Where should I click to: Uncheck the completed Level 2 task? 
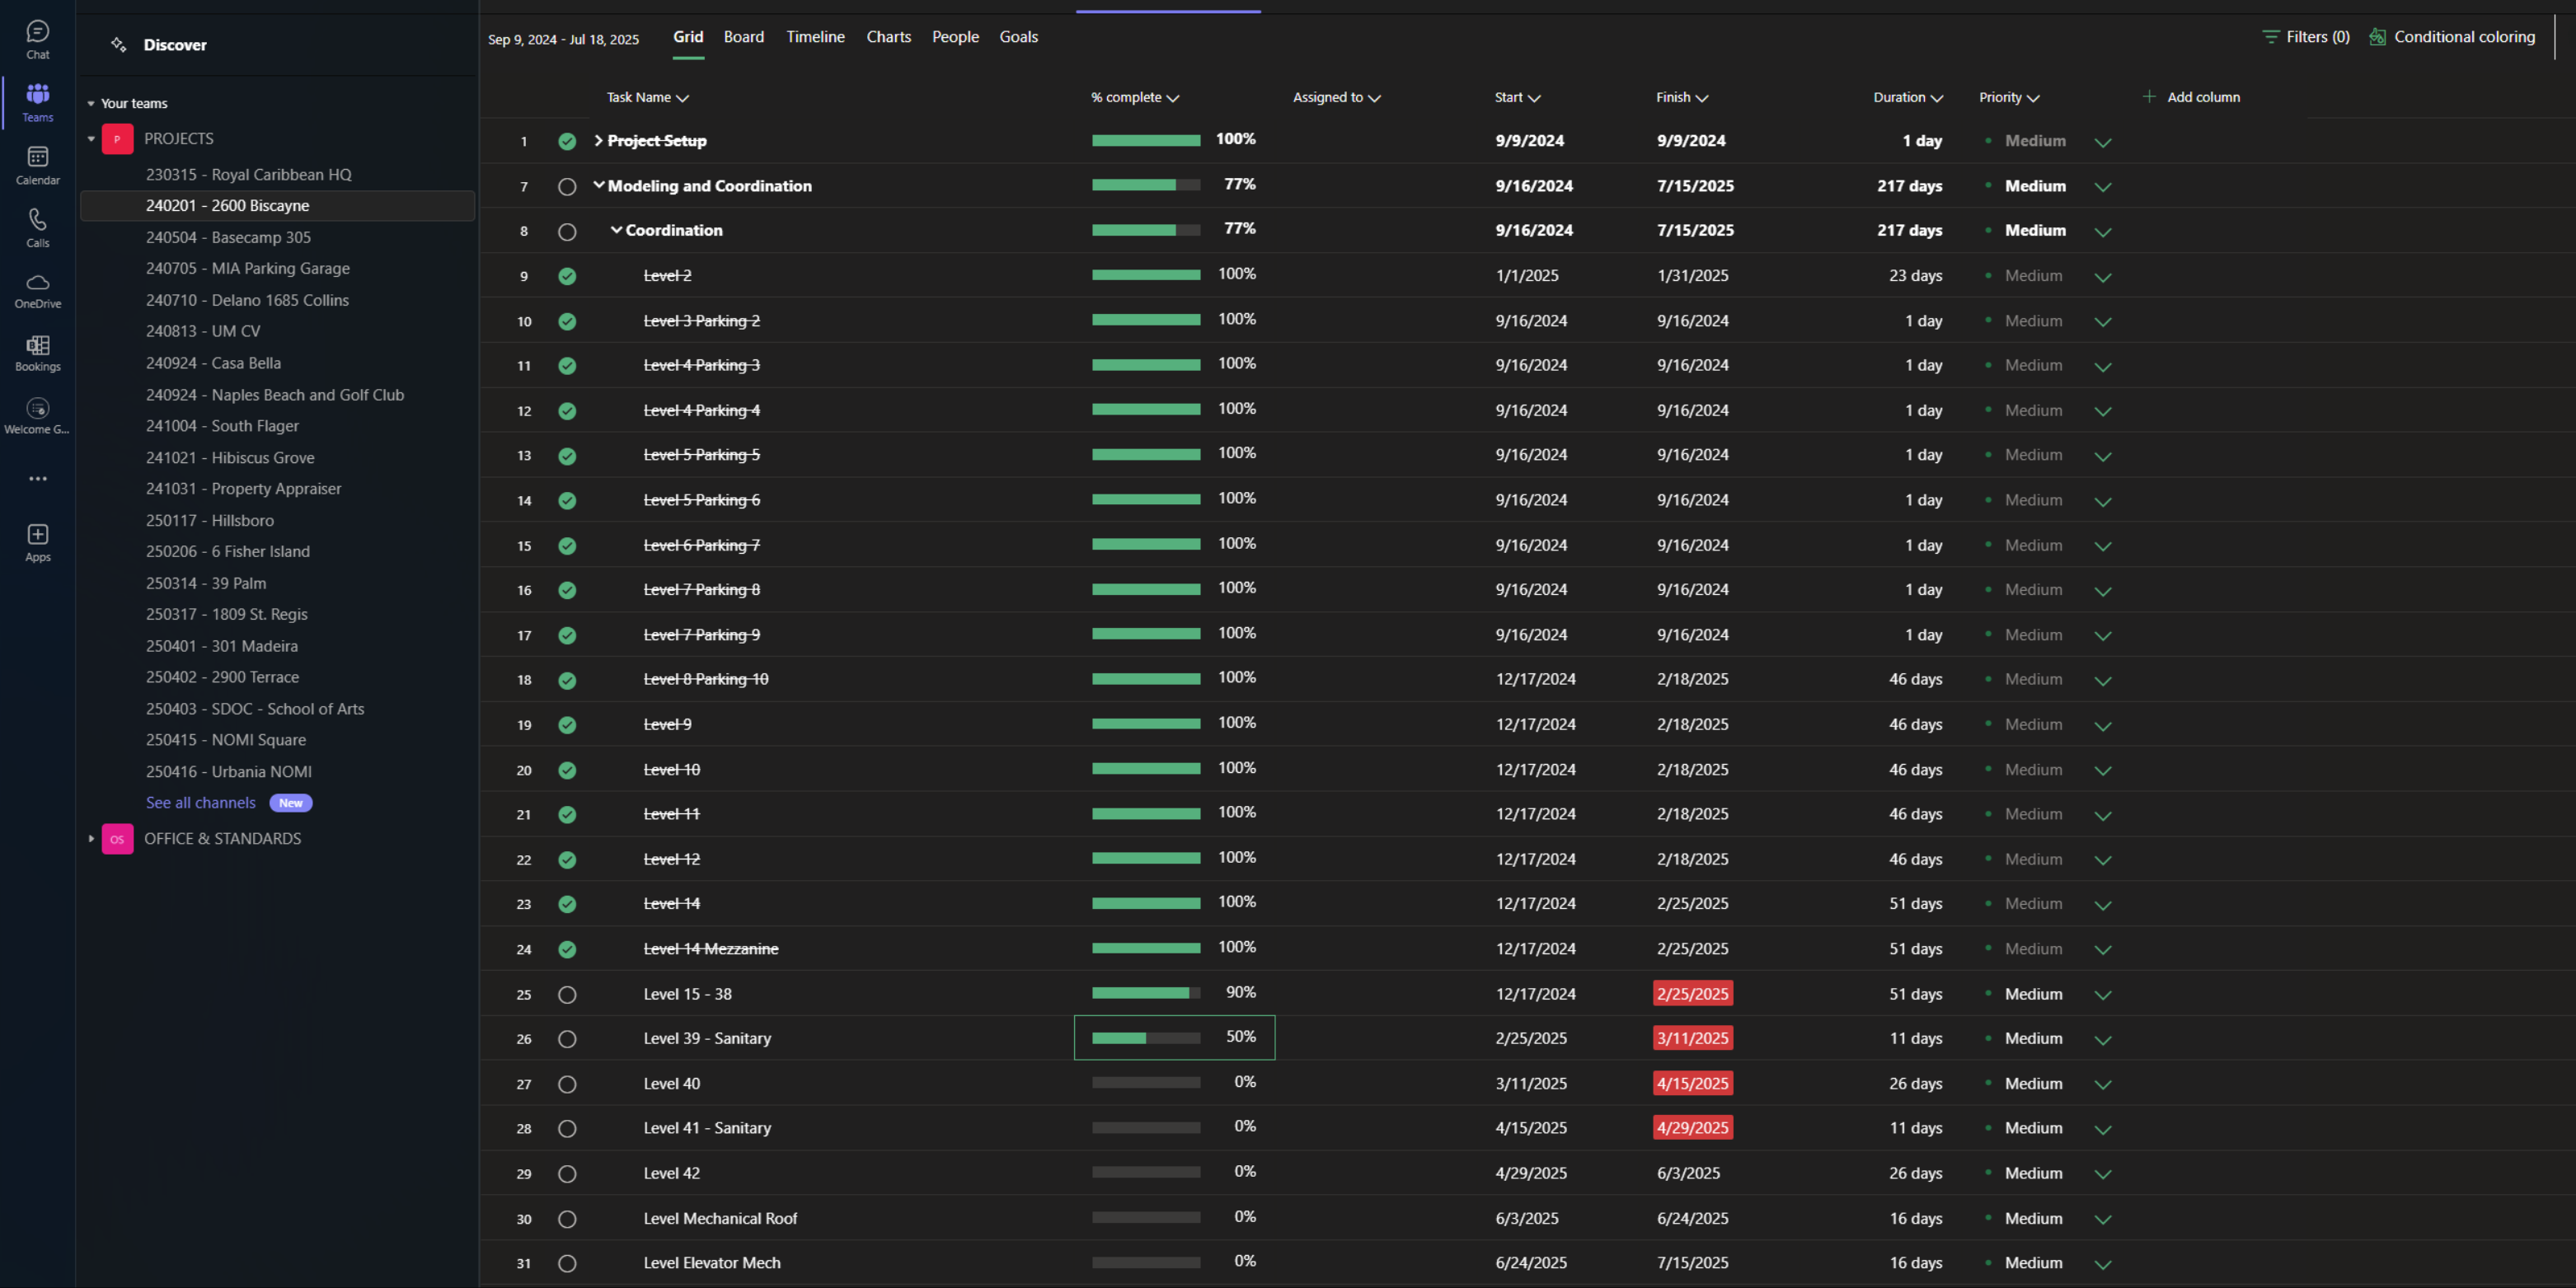point(567,276)
